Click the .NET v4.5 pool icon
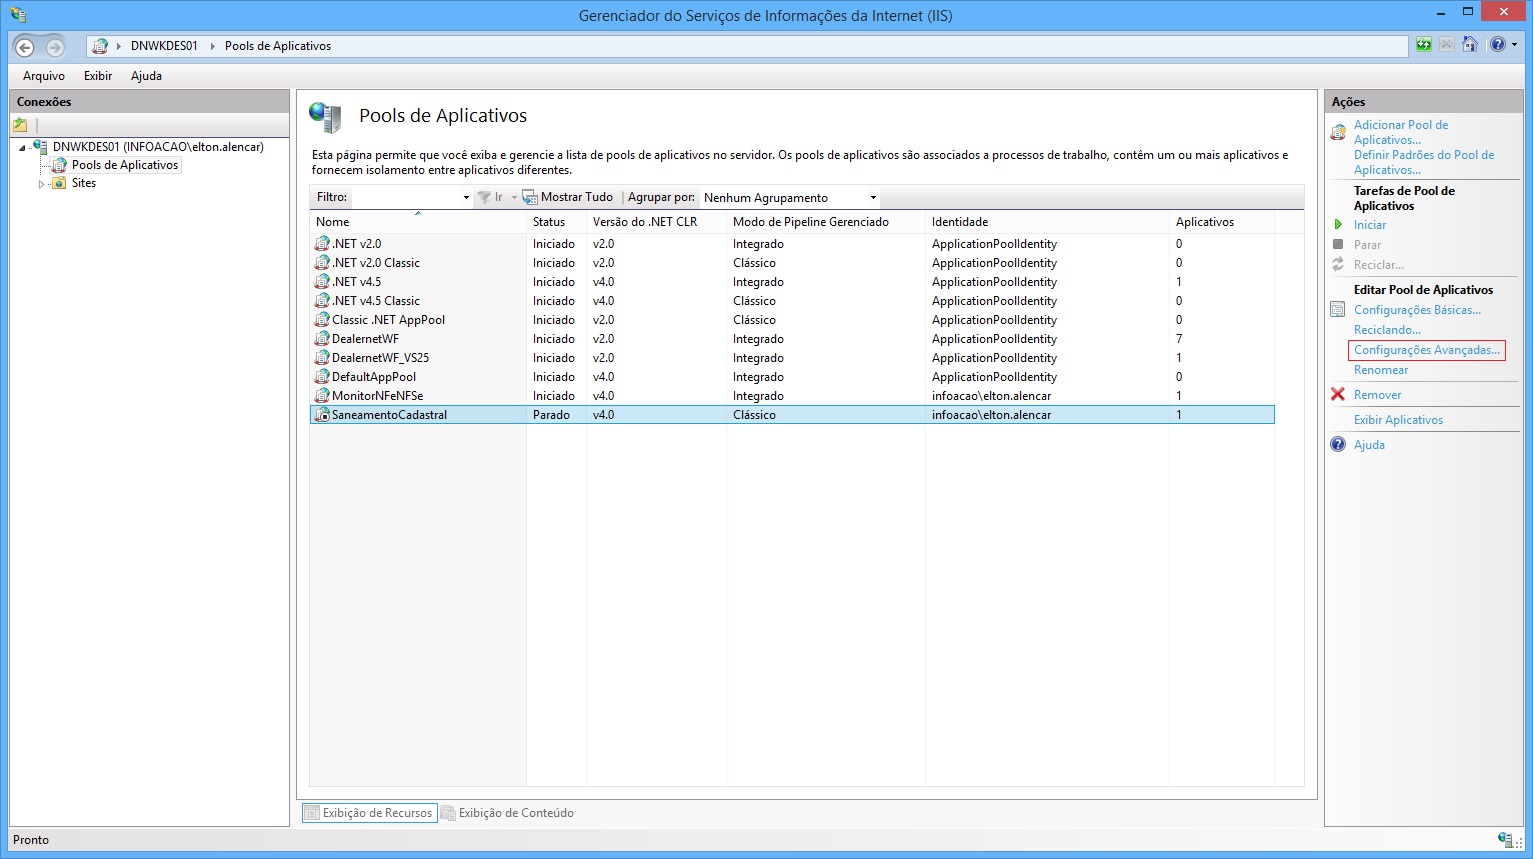1533x859 pixels. point(322,281)
